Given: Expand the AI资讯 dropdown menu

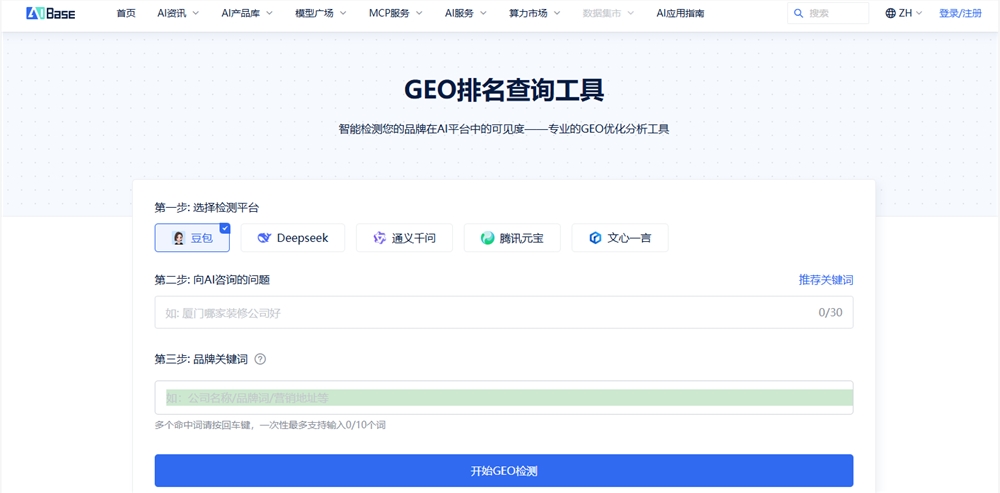Looking at the screenshot, I should 178,13.
